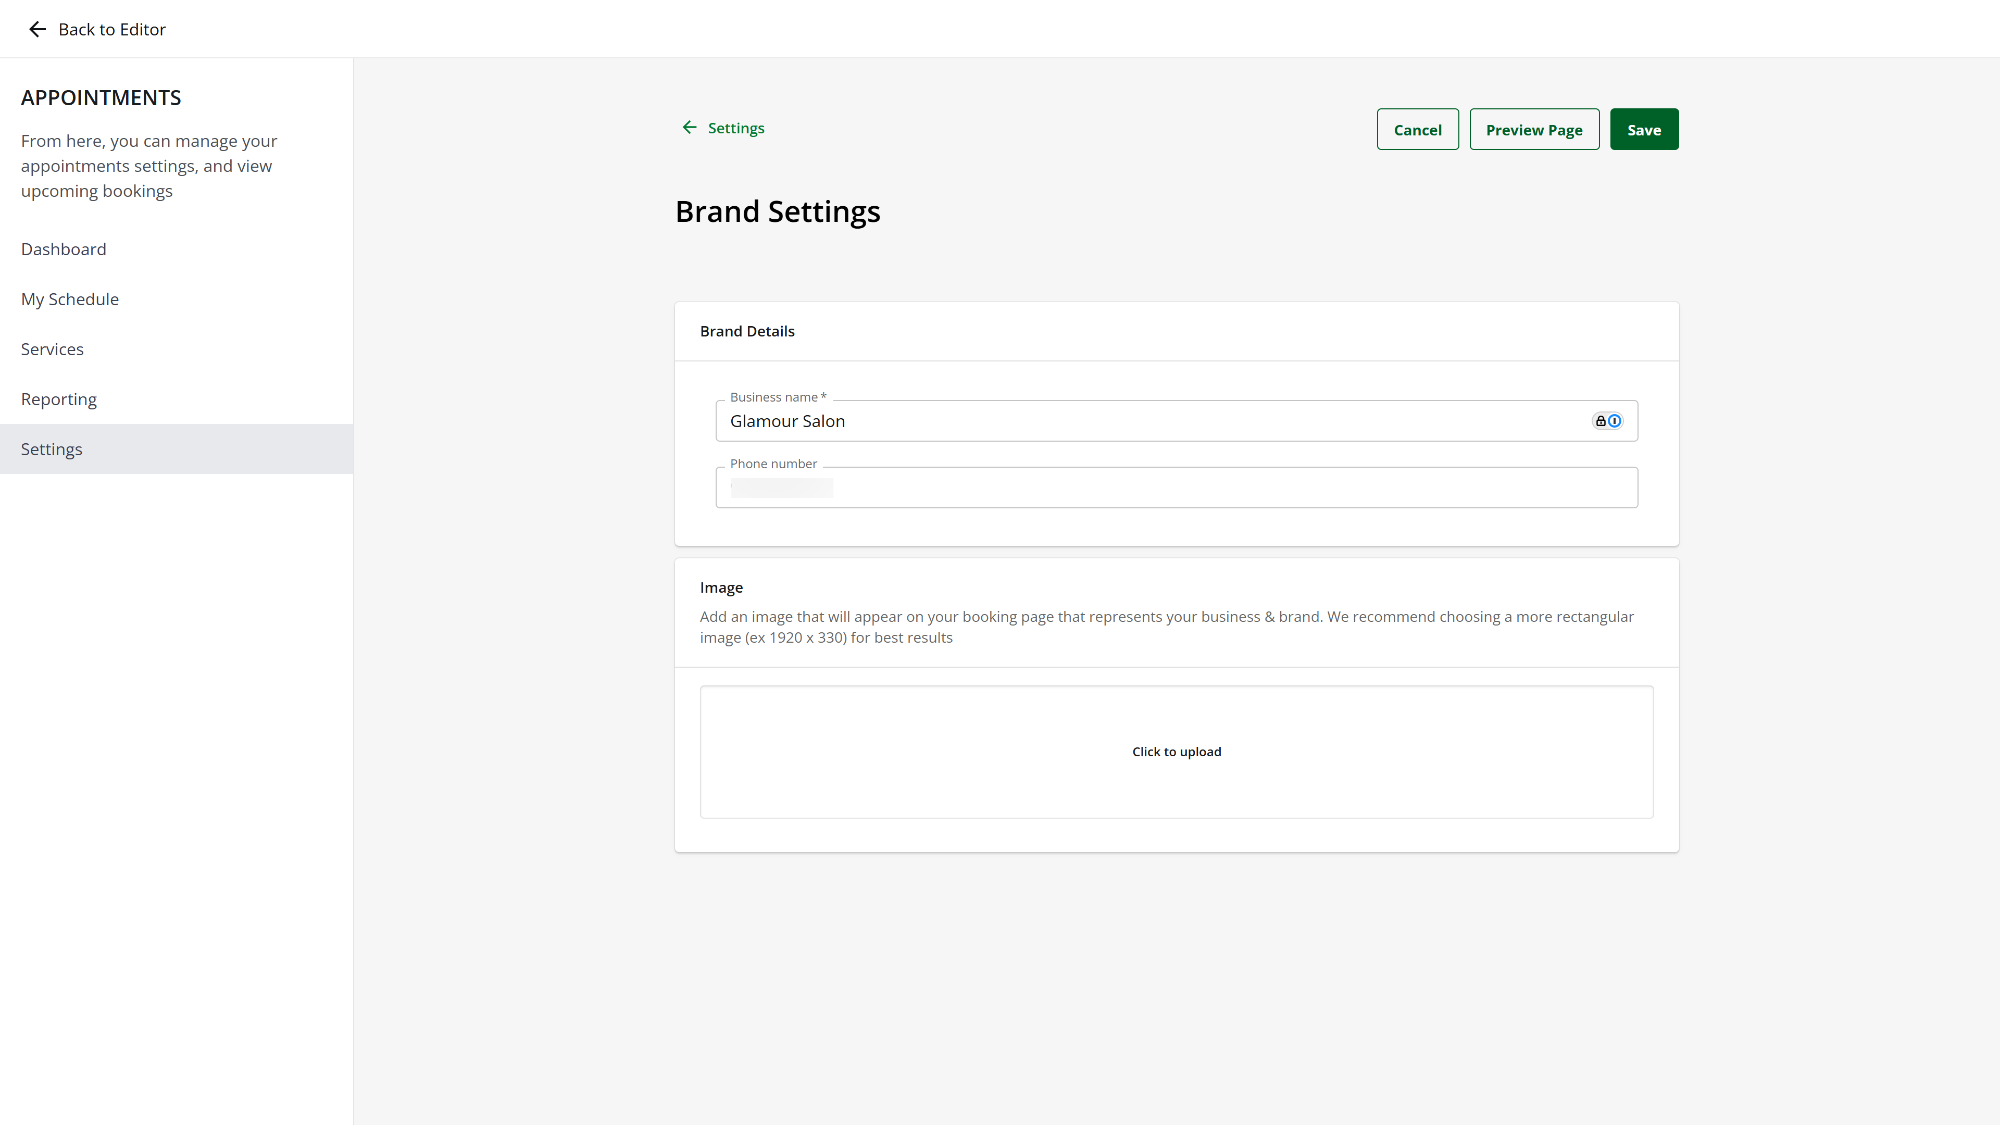Select Reporting in the sidebar
2000x1125 pixels.
[59, 399]
